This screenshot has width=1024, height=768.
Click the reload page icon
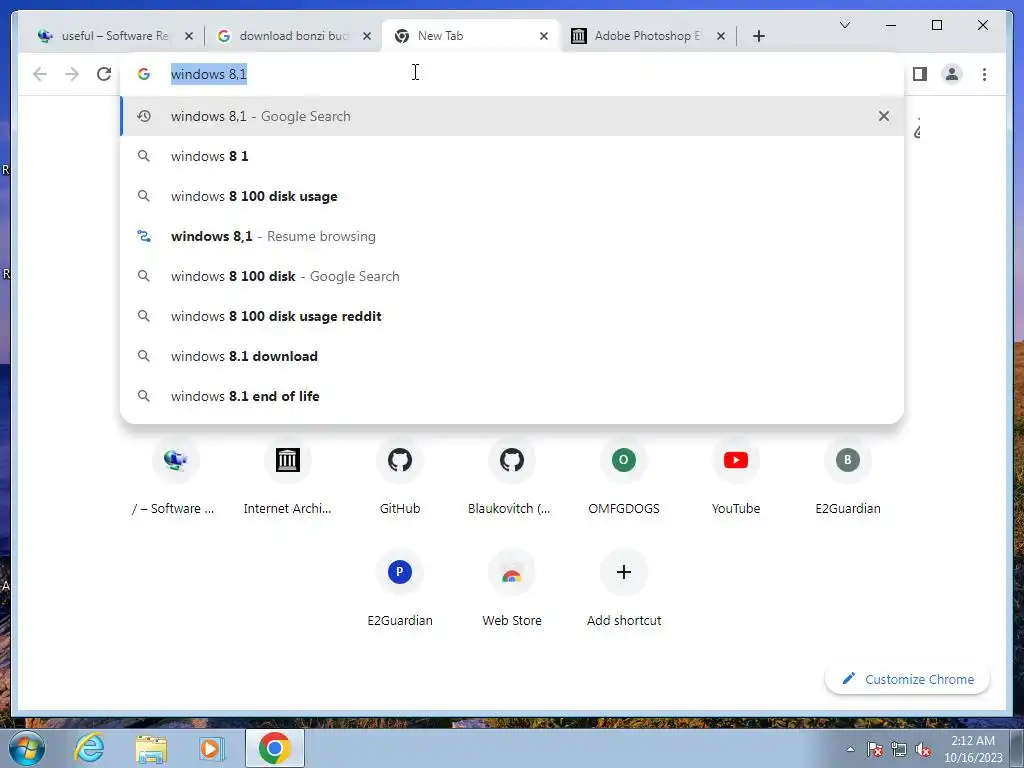click(x=104, y=74)
